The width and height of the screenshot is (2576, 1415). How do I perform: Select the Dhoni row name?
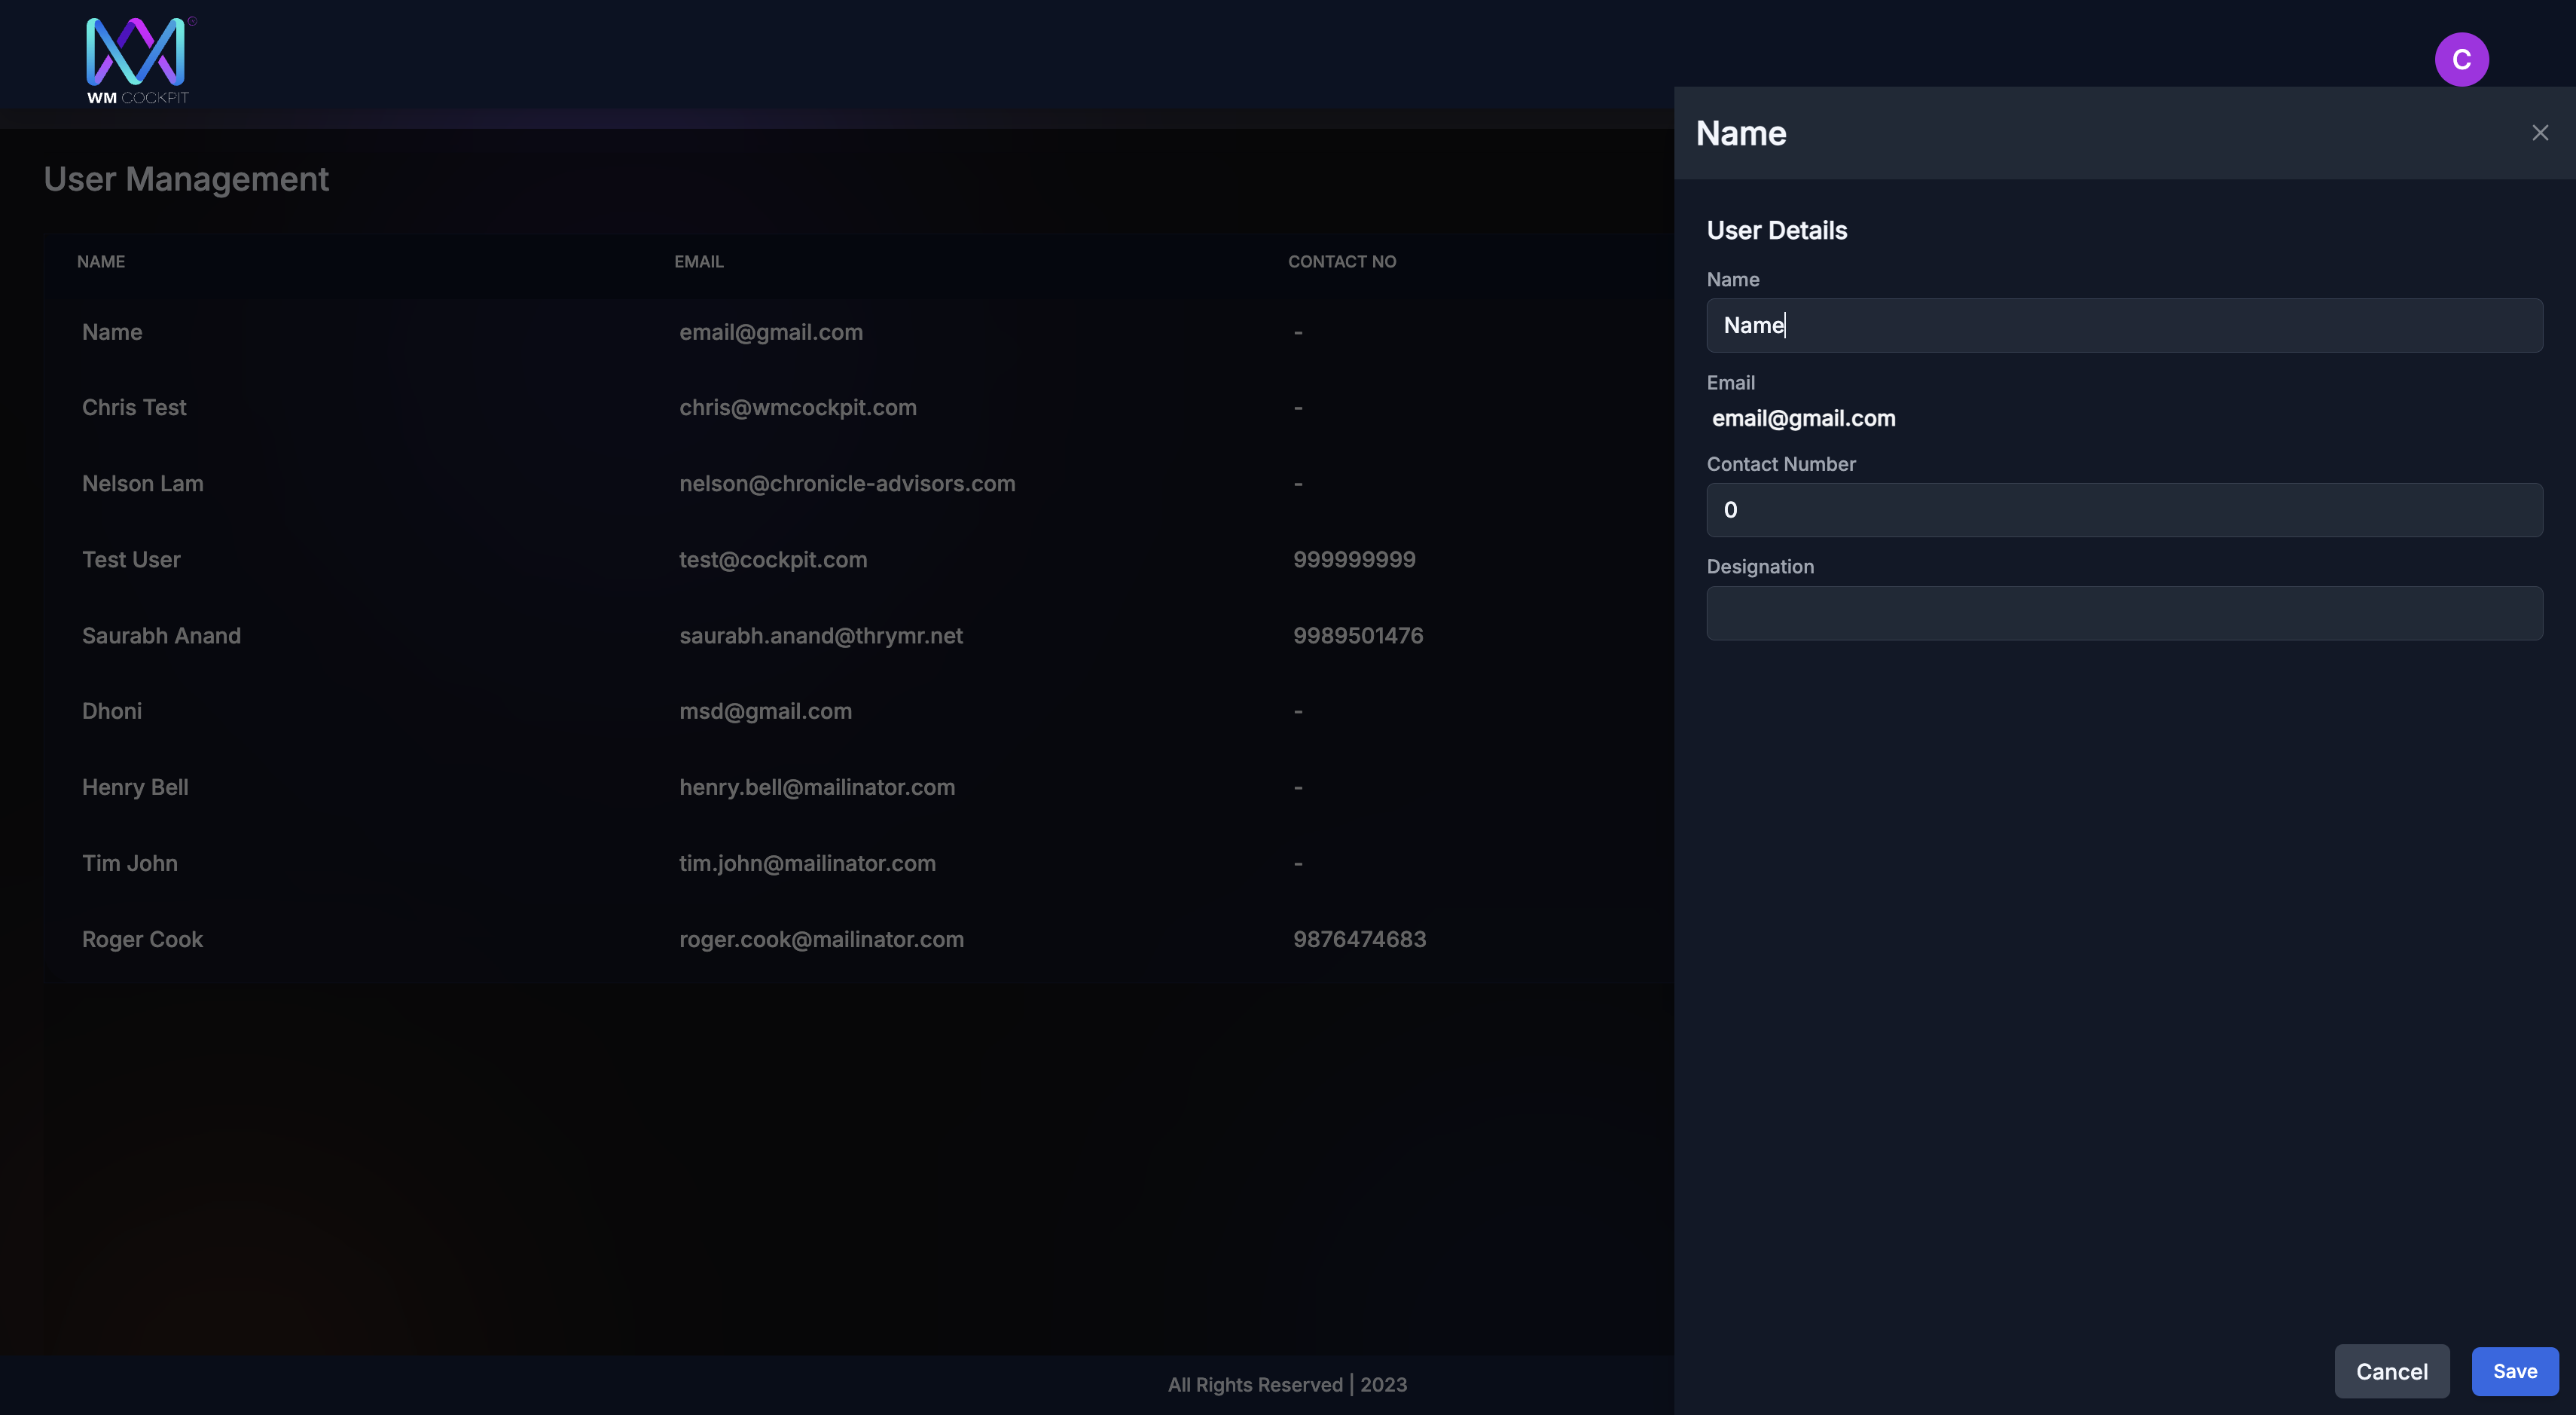[x=112, y=711]
